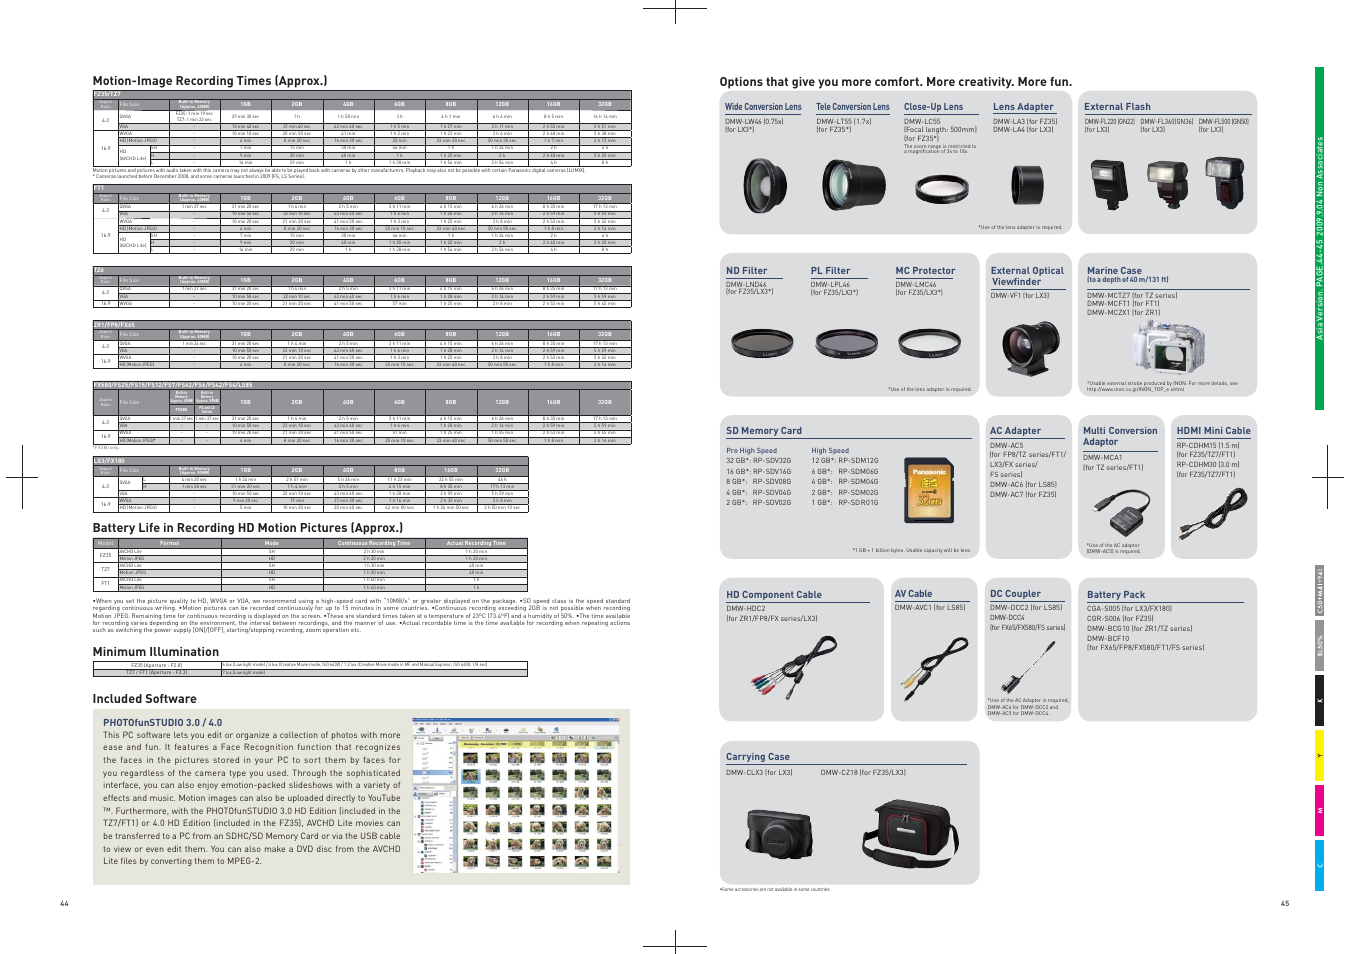Click the Marine Case heading

pyautogui.click(x=1114, y=271)
